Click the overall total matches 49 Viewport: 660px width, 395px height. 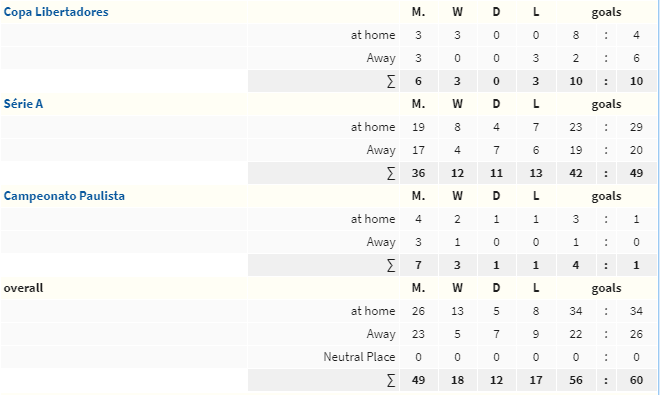point(418,380)
